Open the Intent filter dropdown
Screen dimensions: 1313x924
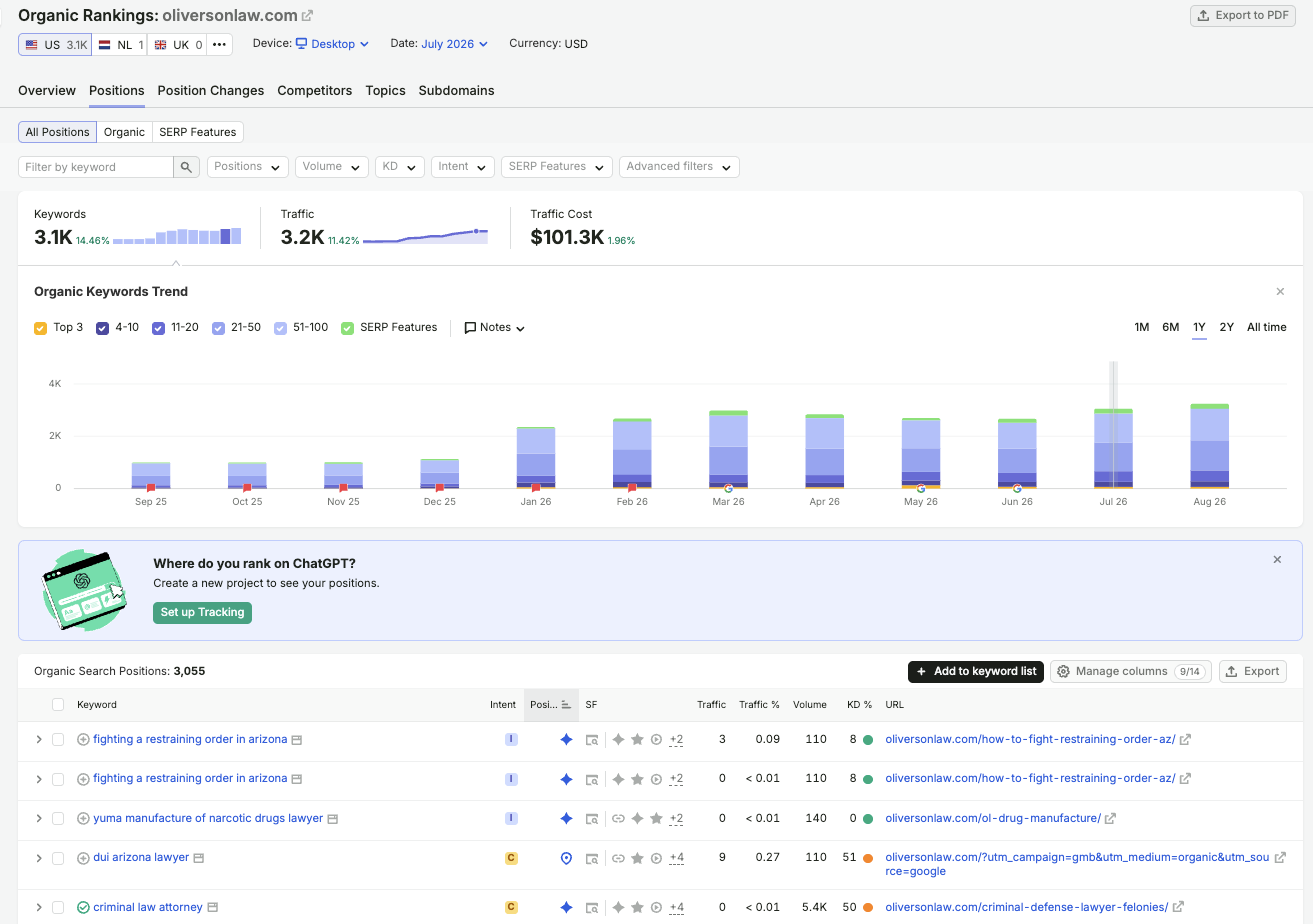pyautogui.click(x=463, y=167)
